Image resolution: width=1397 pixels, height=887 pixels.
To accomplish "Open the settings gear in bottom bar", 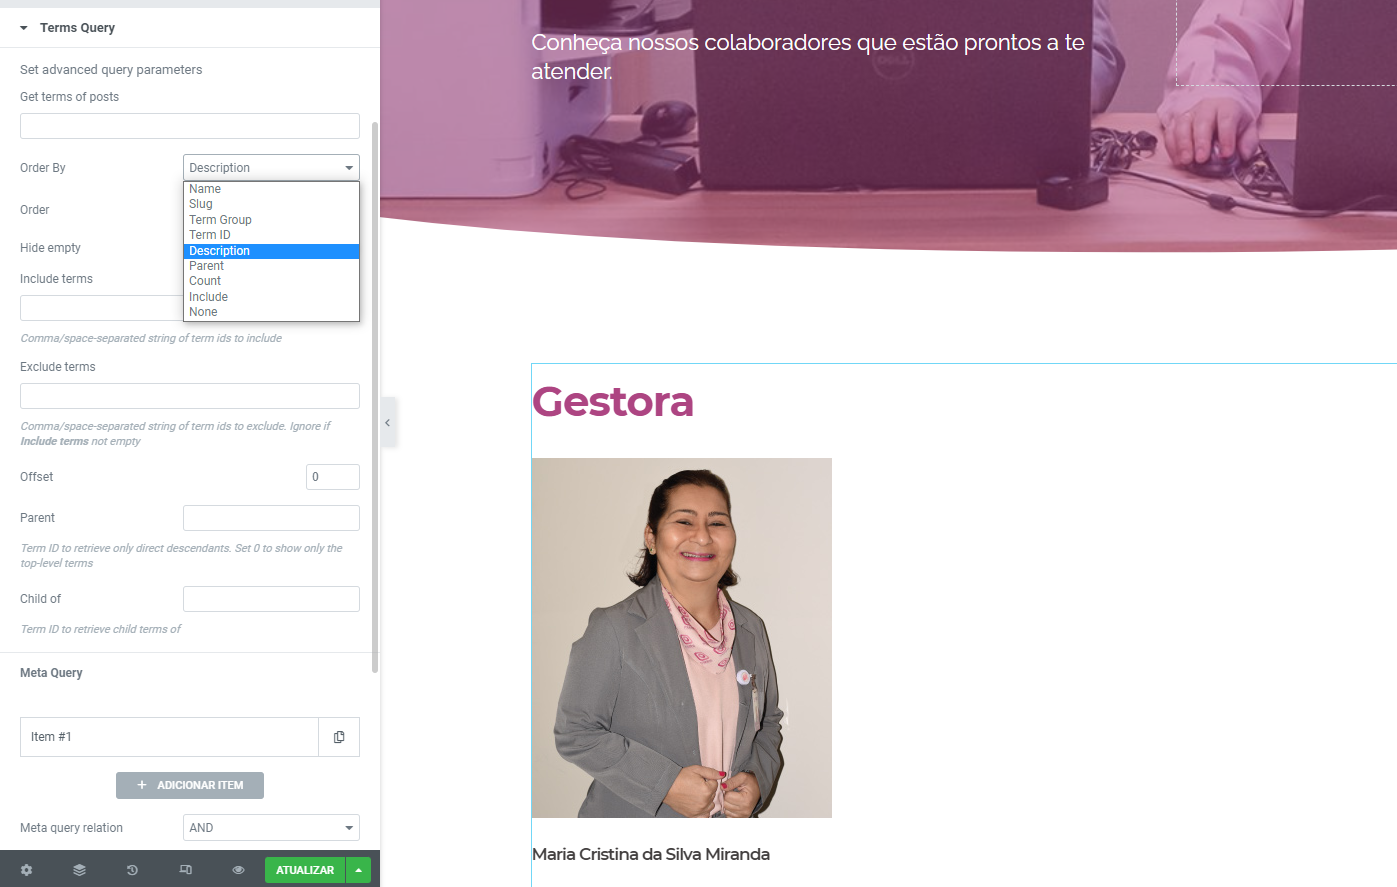I will [x=26, y=870].
